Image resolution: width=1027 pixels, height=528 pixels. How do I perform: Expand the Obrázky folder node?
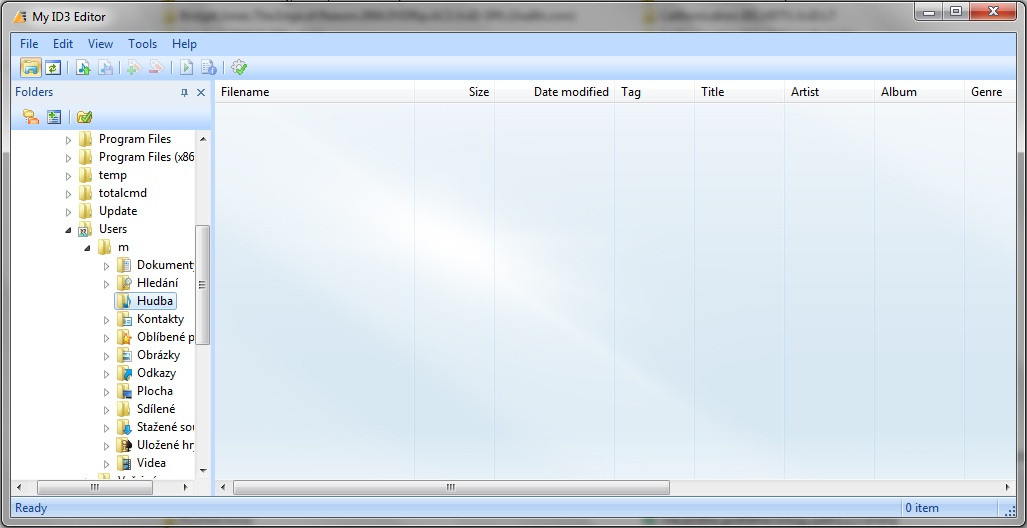click(106, 356)
